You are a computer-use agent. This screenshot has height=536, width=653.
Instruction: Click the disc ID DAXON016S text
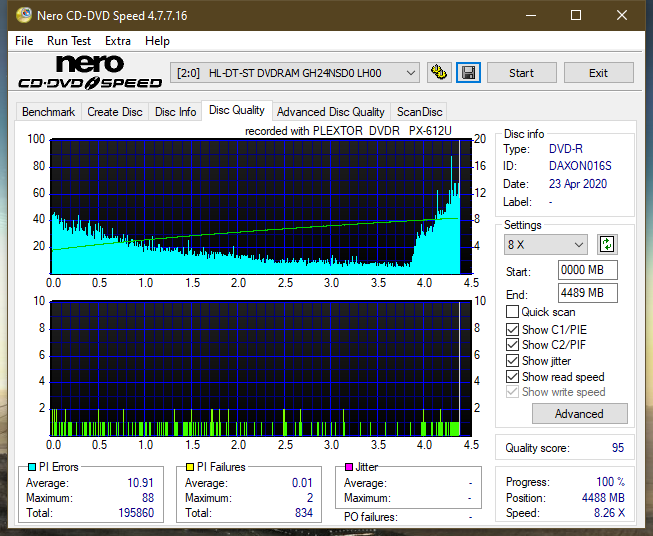(x=580, y=166)
